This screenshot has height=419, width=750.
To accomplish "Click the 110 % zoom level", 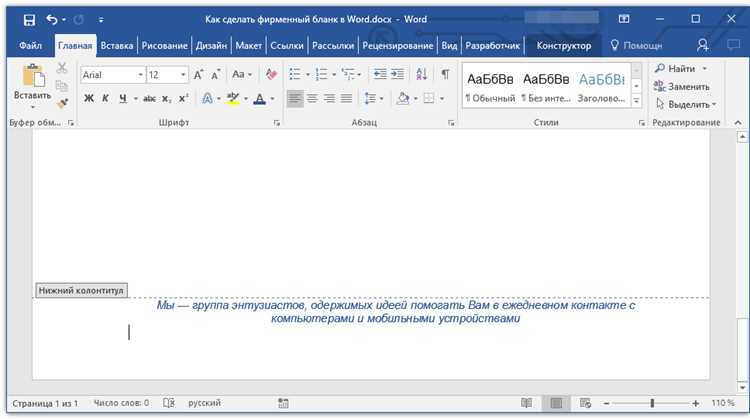I will pyautogui.click(x=722, y=403).
